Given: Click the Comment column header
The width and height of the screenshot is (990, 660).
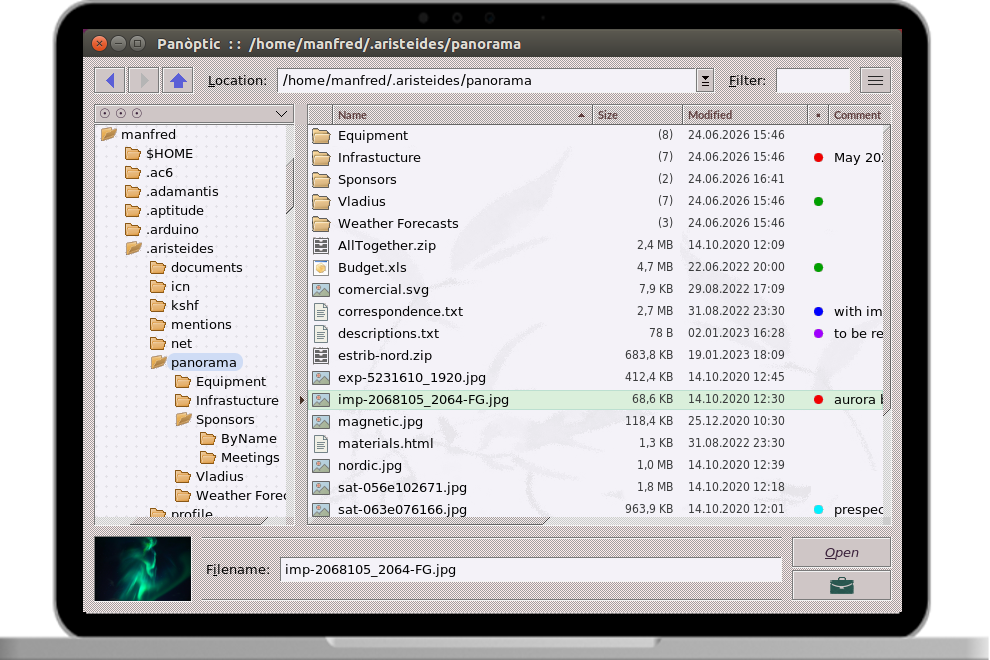Looking at the screenshot, I should click(x=859, y=115).
